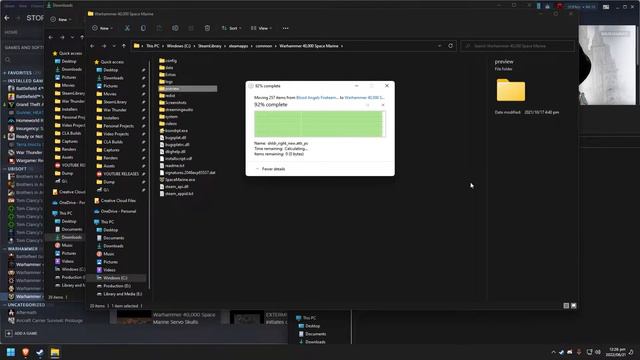Switch to Steam STORE tab
This screenshot has width=640, height=360.
coord(35,18)
